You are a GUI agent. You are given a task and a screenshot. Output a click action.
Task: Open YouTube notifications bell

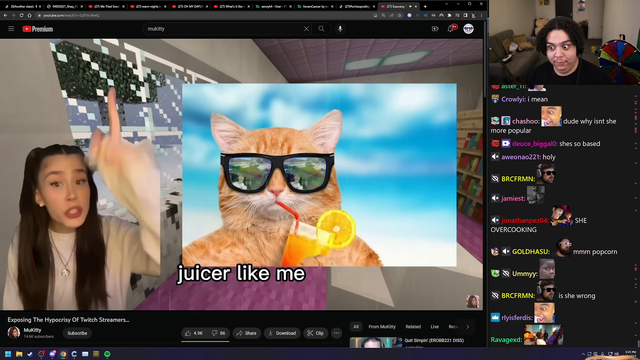451,29
